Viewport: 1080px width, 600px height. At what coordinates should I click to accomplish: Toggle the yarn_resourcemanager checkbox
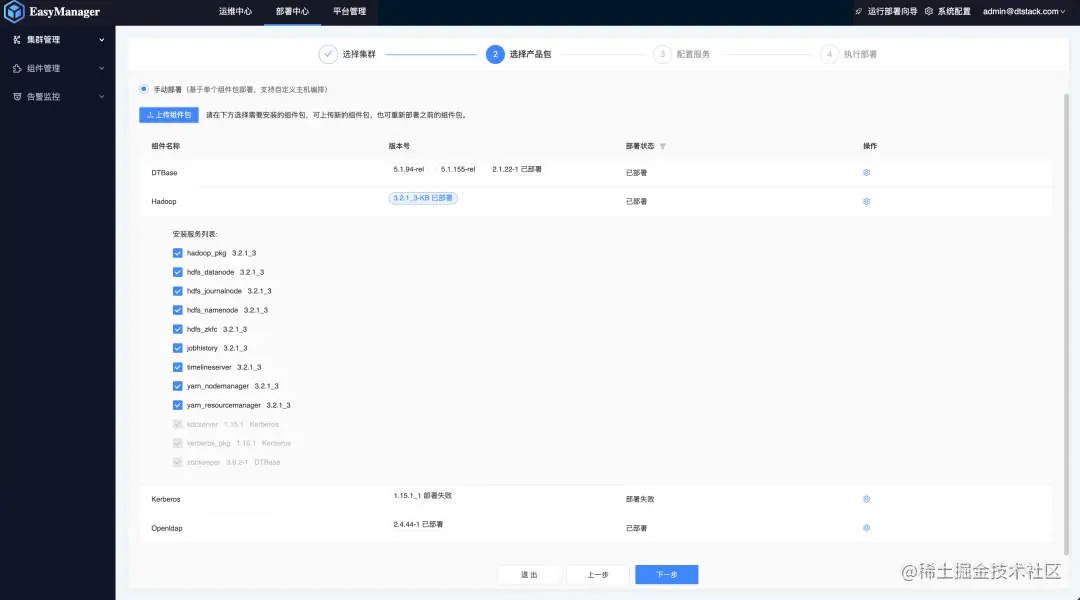tap(178, 405)
